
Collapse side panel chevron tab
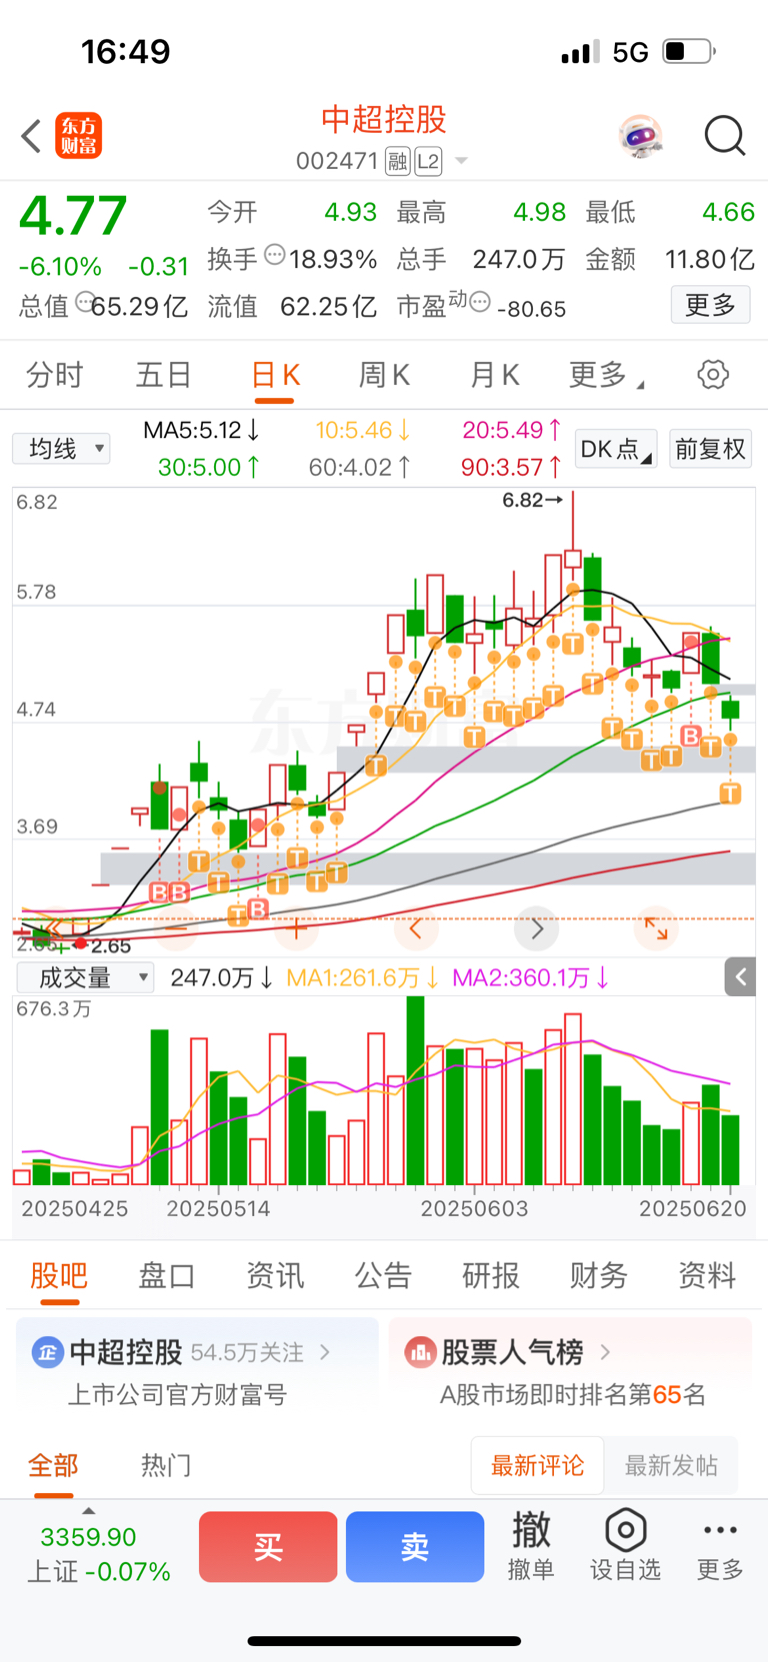click(x=740, y=977)
